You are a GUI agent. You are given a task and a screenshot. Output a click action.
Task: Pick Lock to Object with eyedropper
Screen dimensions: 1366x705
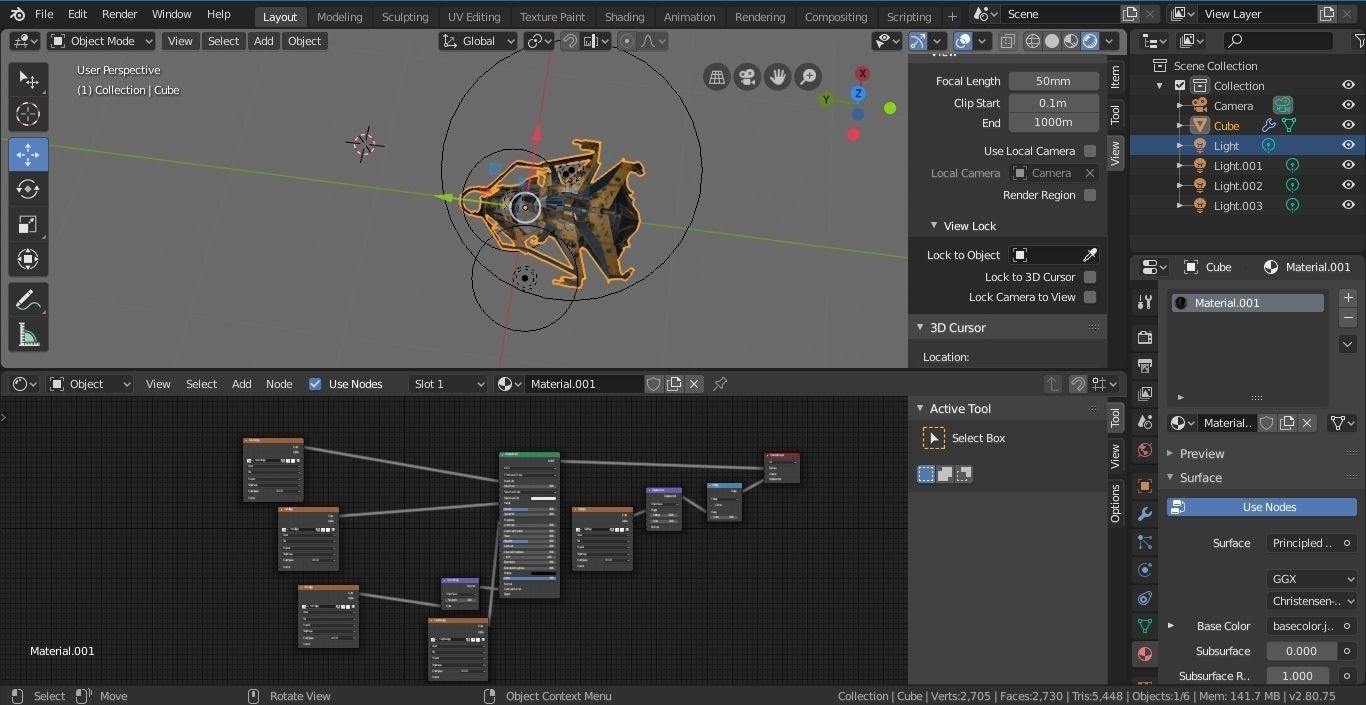point(1090,255)
